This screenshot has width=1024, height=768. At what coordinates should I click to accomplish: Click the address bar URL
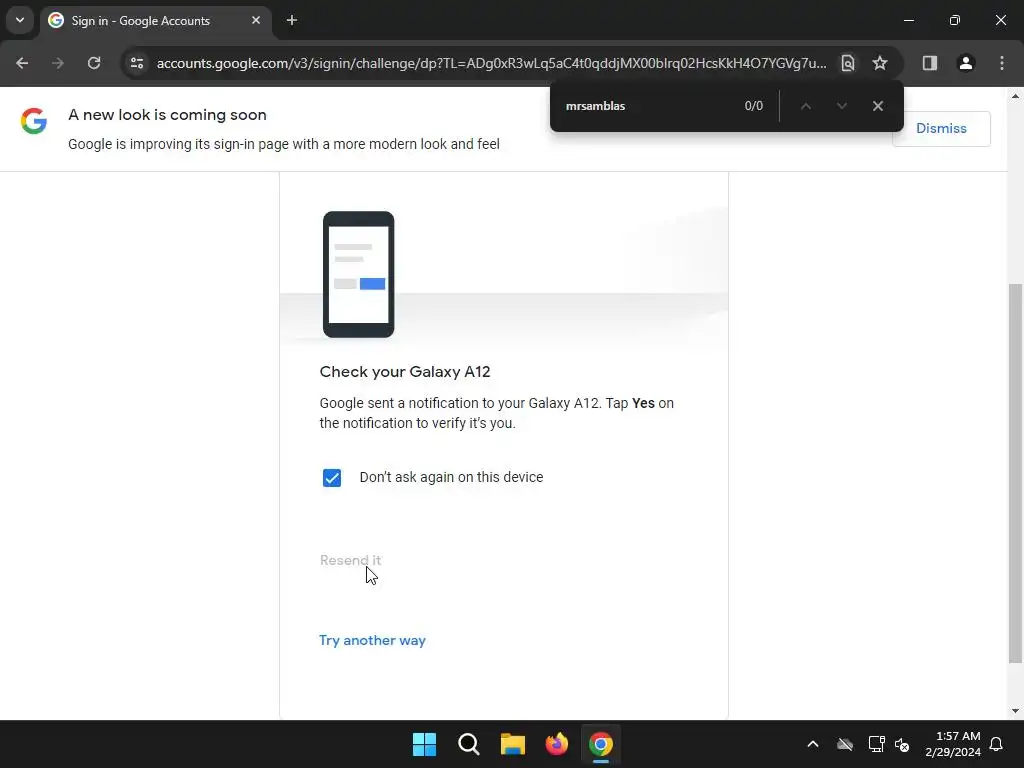pyautogui.click(x=491, y=63)
